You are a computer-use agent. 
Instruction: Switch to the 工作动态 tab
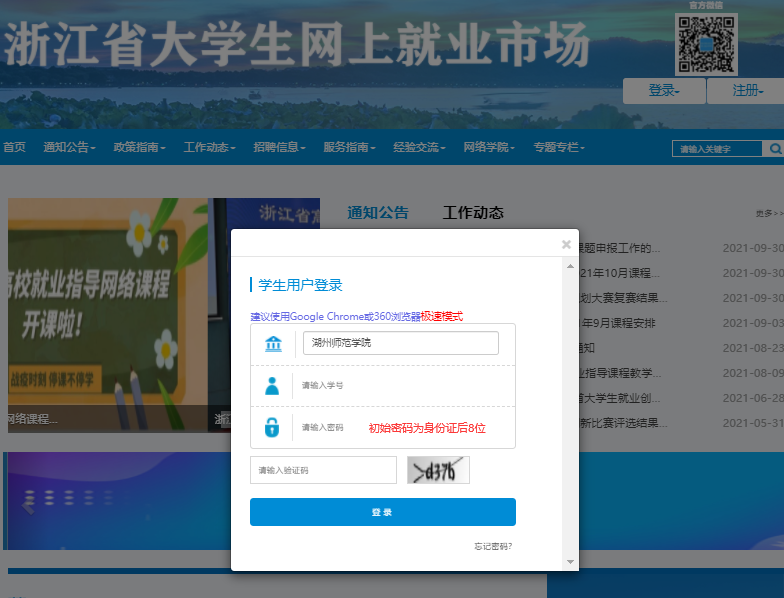473,213
